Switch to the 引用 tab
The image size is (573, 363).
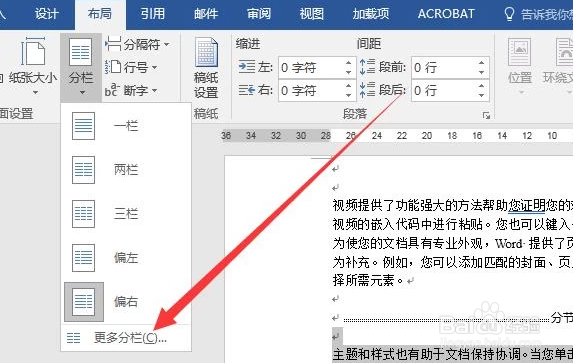(x=153, y=14)
